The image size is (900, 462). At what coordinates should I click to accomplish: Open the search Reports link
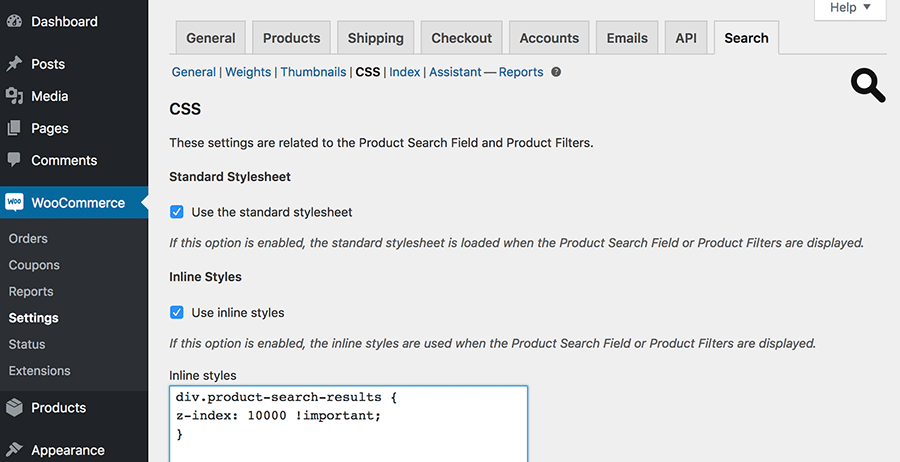[x=521, y=72]
